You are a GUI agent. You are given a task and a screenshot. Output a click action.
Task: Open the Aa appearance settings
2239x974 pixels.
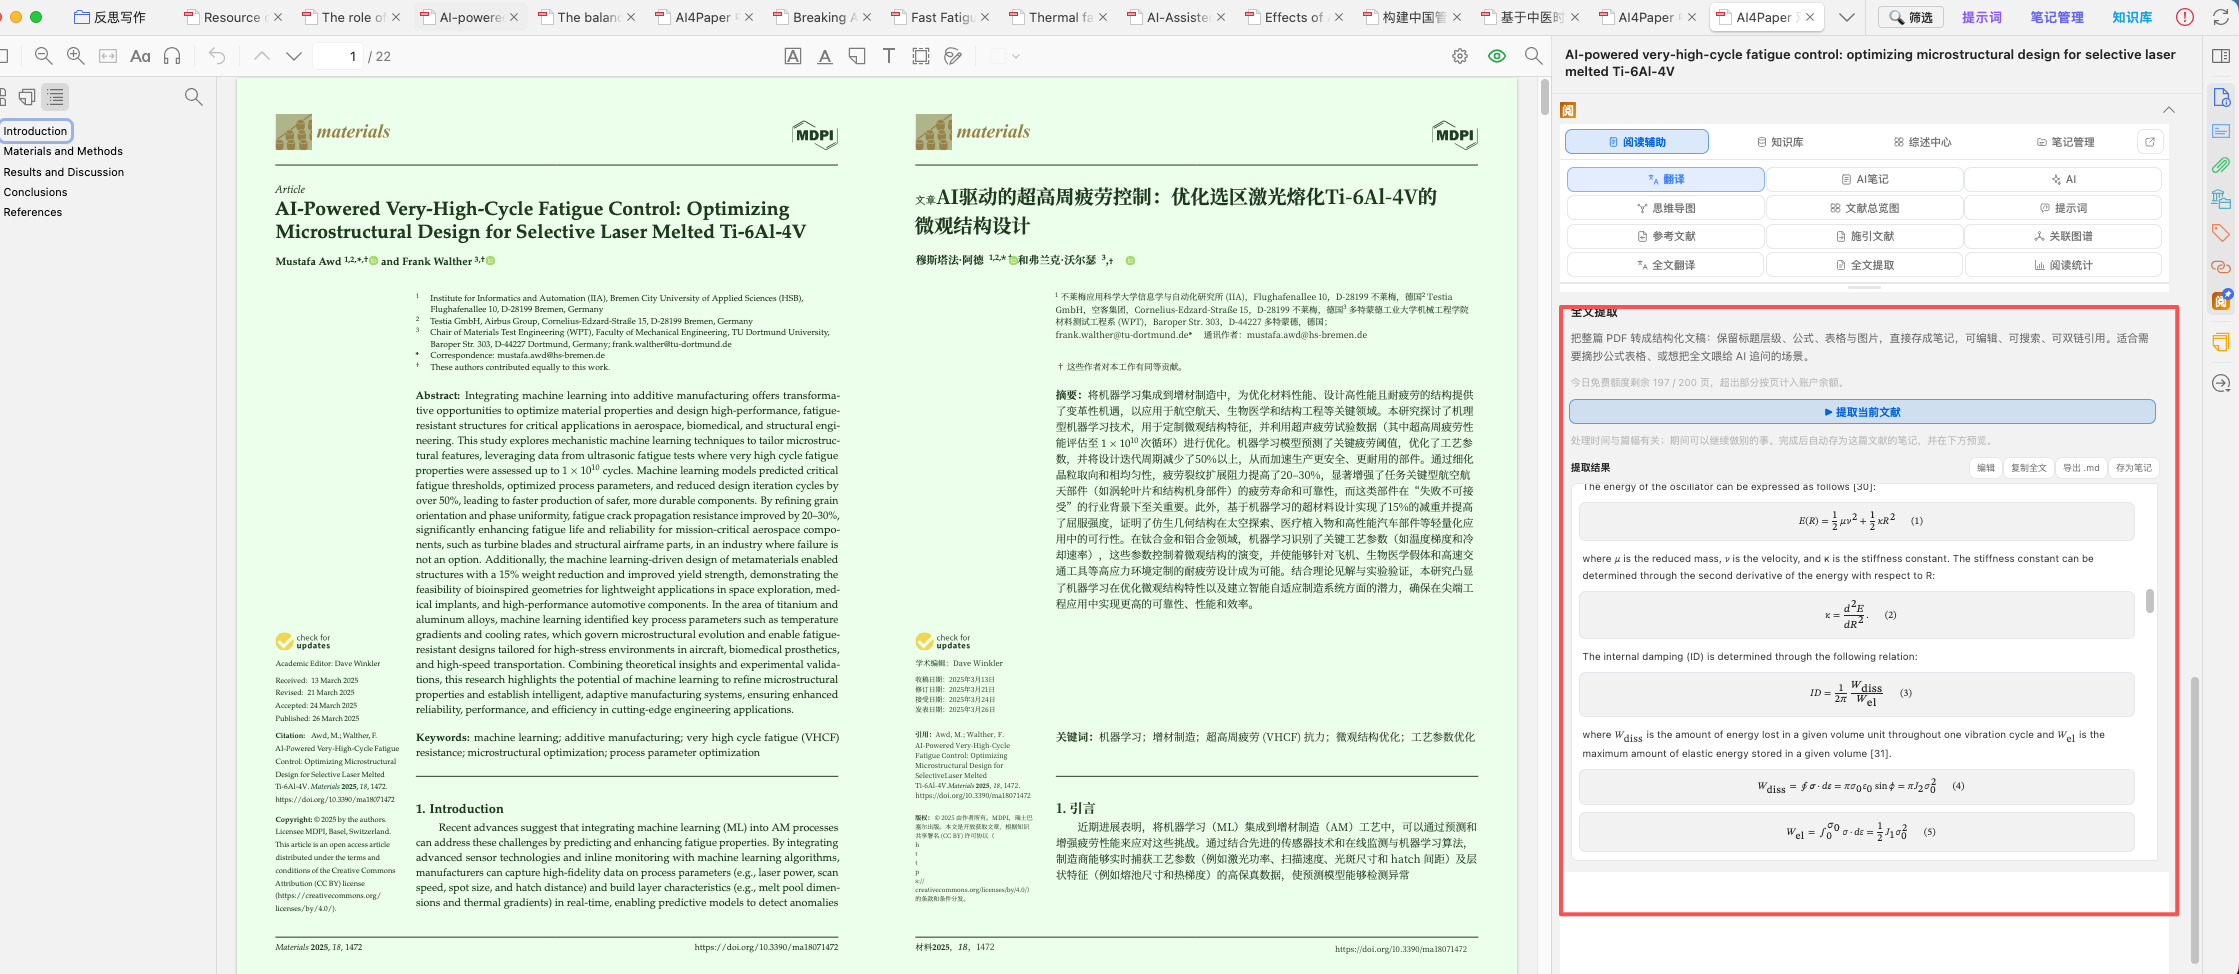[140, 56]
